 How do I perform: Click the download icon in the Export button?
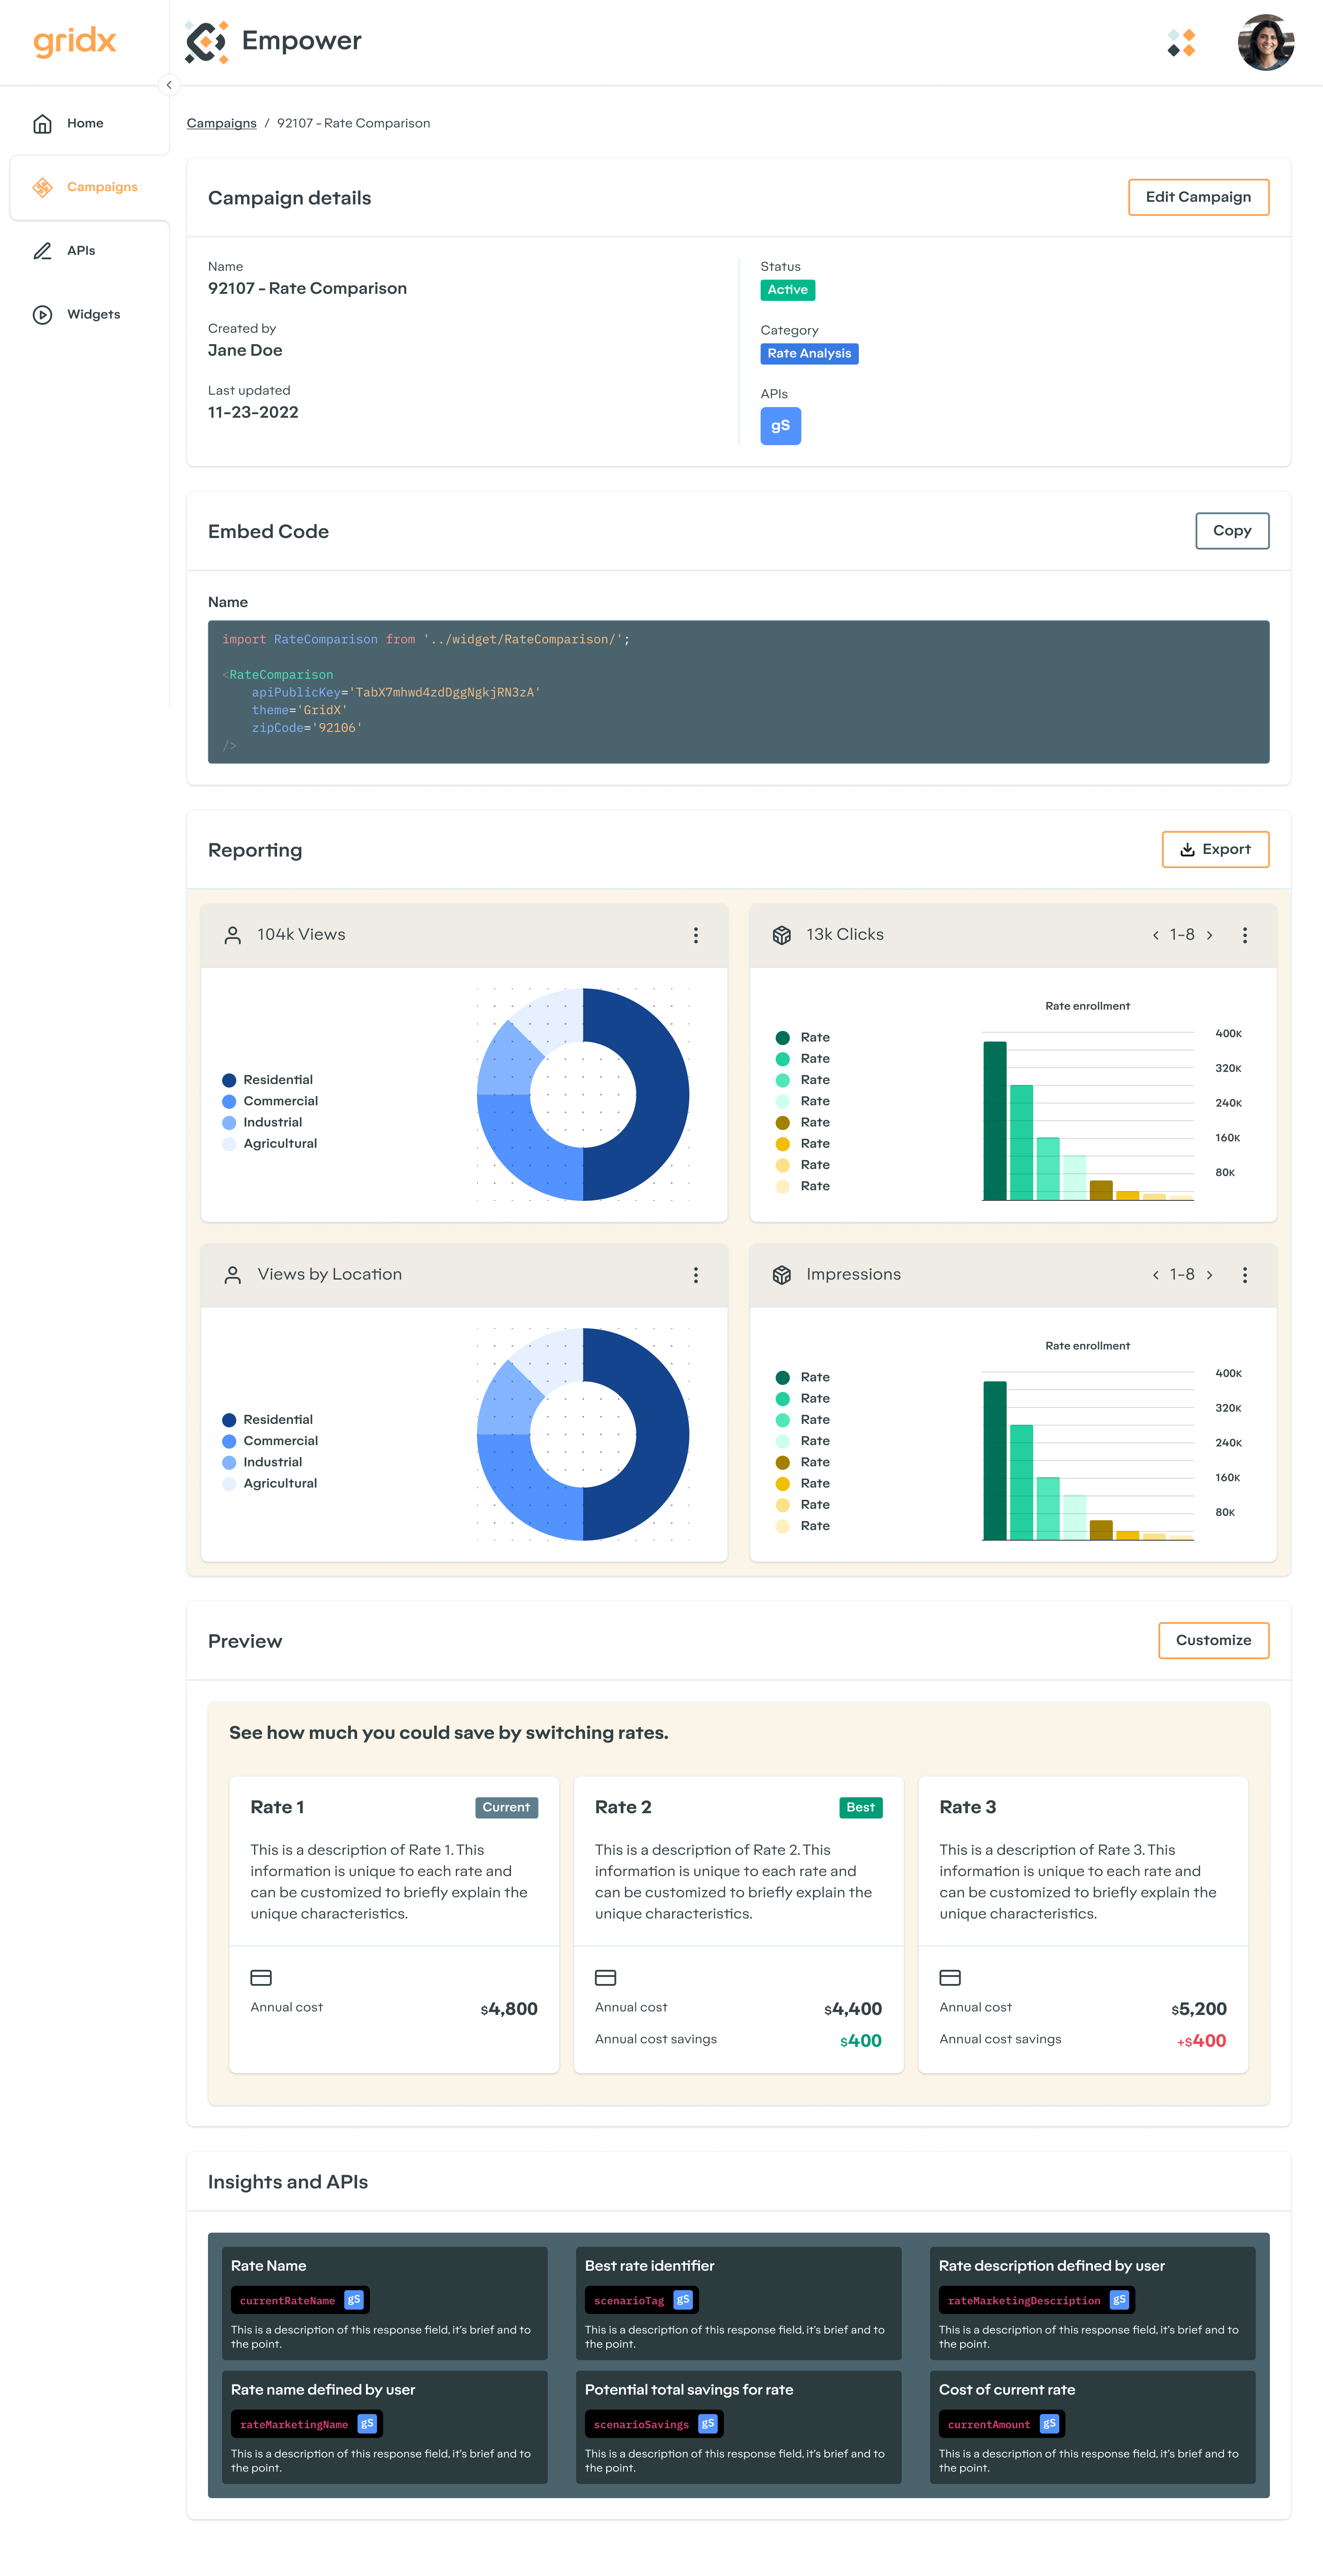click(x=1187, y=849)
